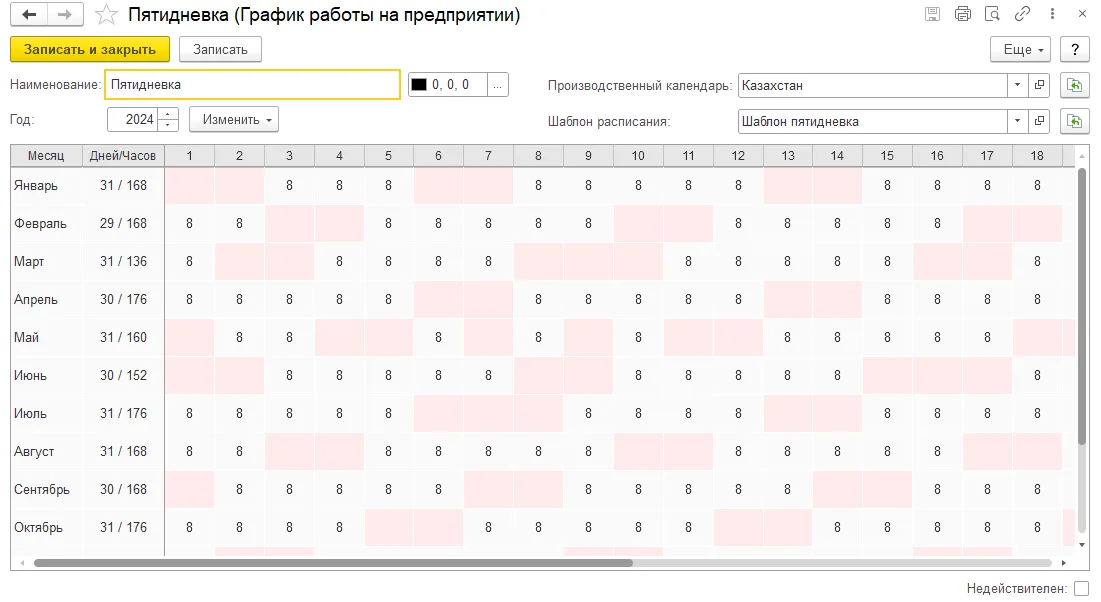This screenshot has height=602, width=1101.
Task: Click the horizontal scrollbar thumb
Action: tap(333, 563)
